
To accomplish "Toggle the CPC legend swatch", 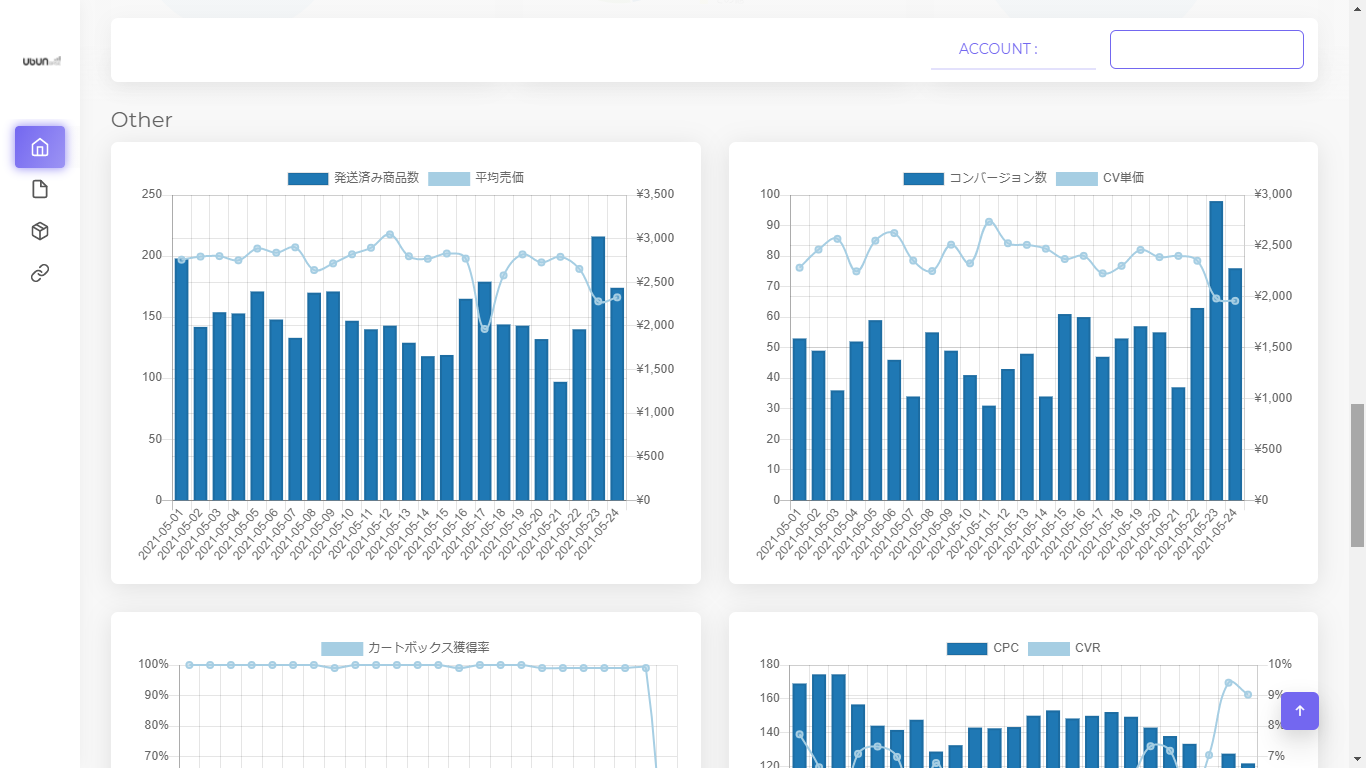I will coord(967,648).
